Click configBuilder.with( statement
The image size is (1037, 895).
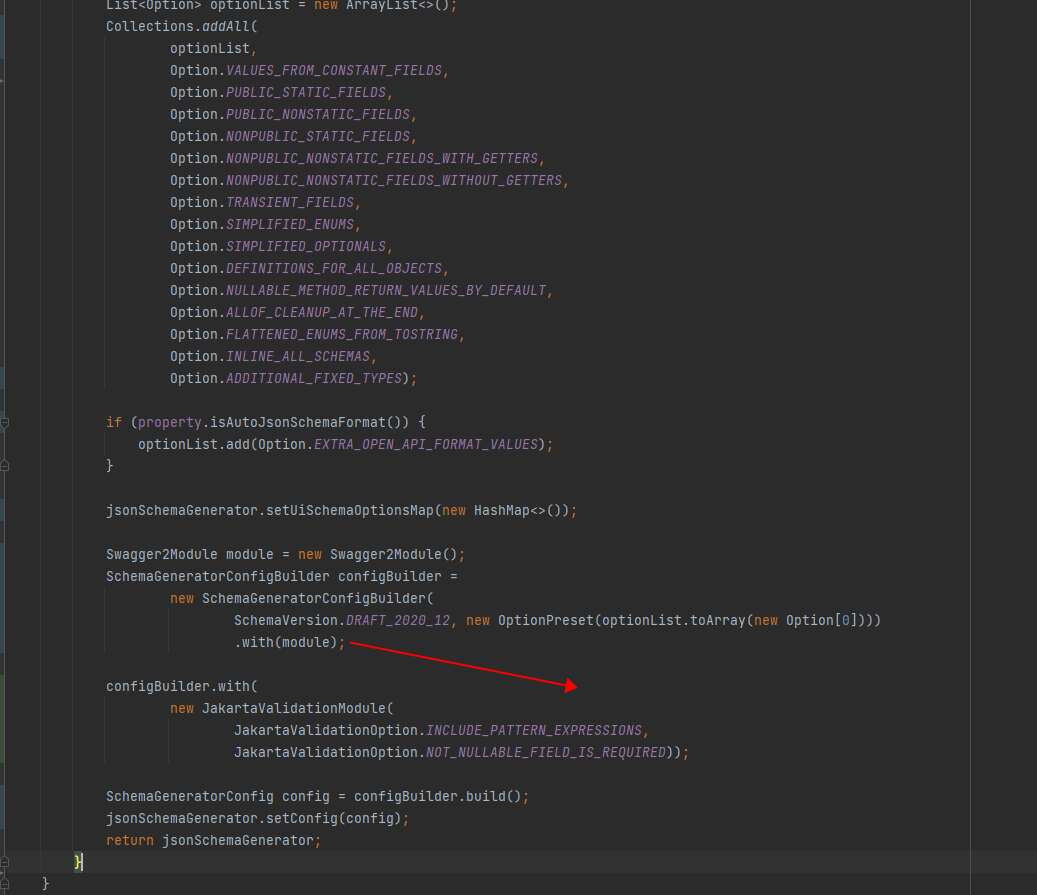182,686
